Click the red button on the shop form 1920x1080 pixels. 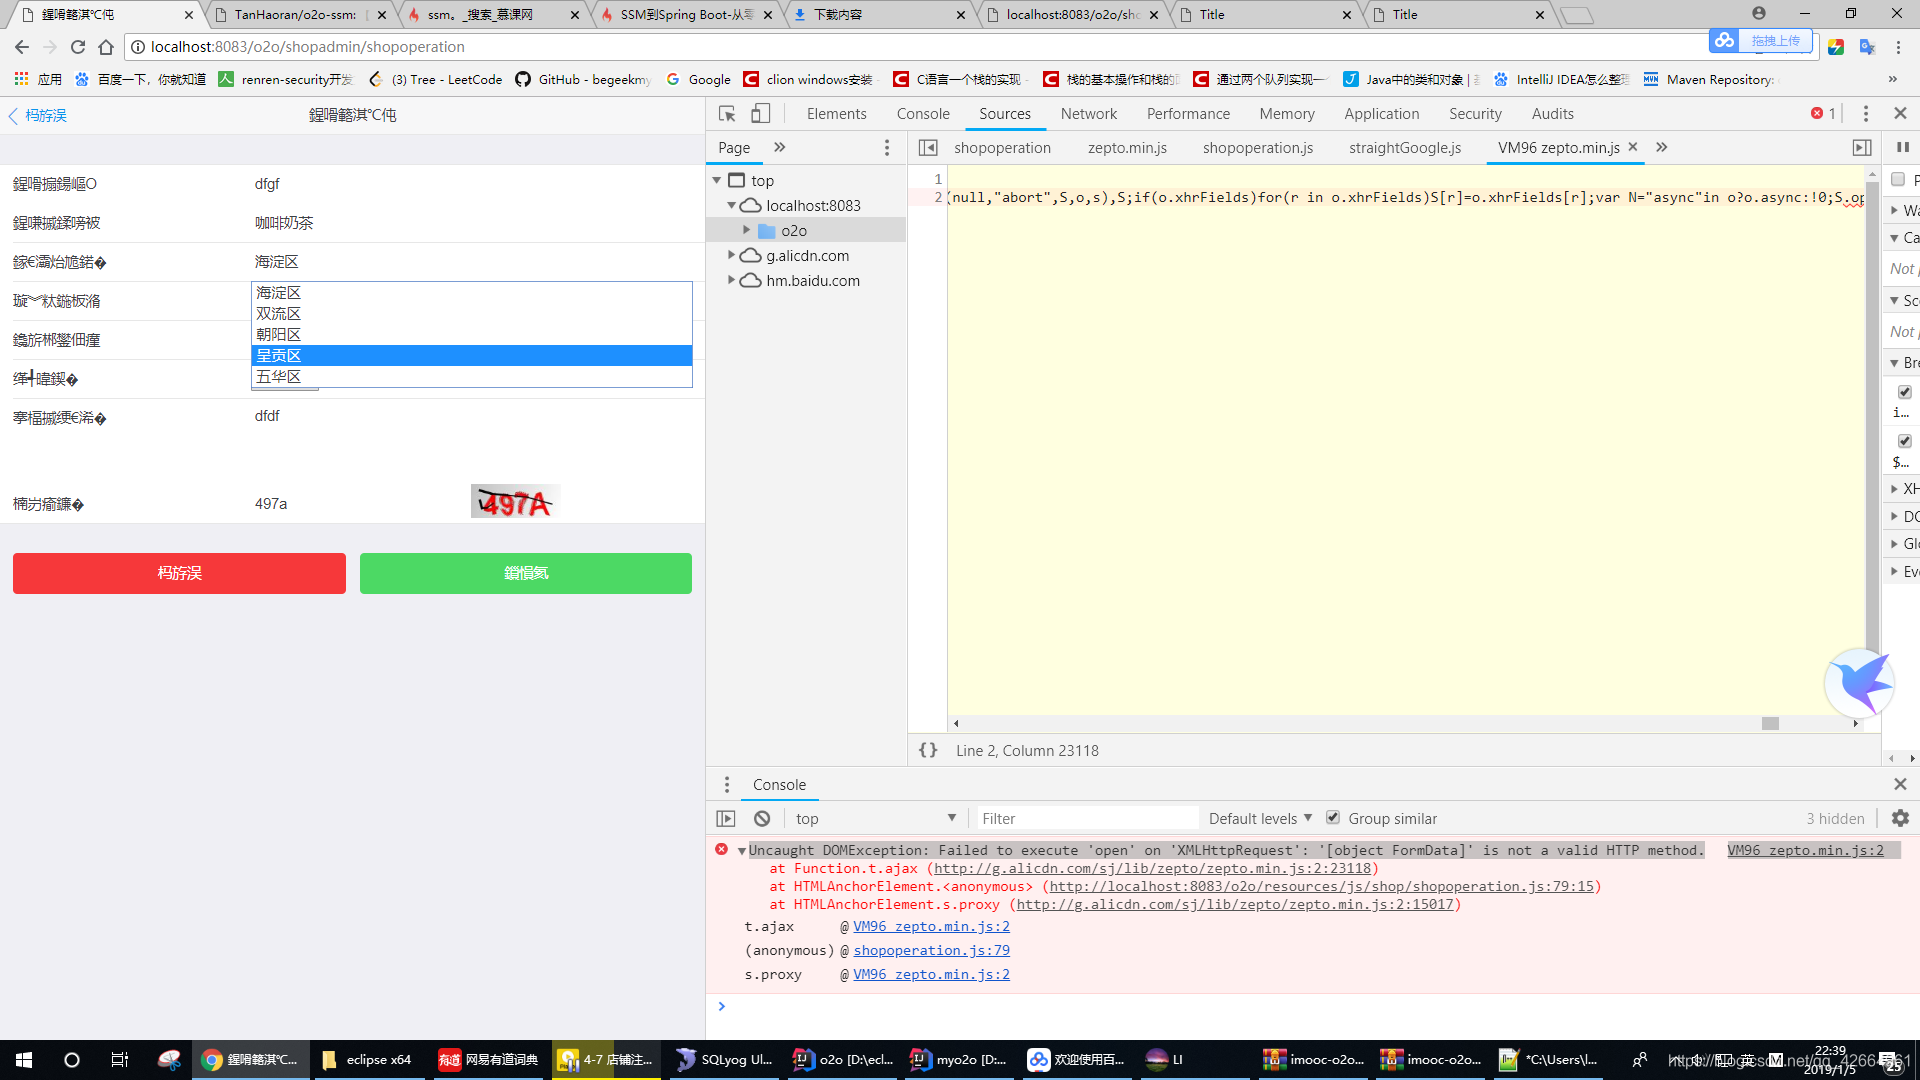click(x=179, y=573)
